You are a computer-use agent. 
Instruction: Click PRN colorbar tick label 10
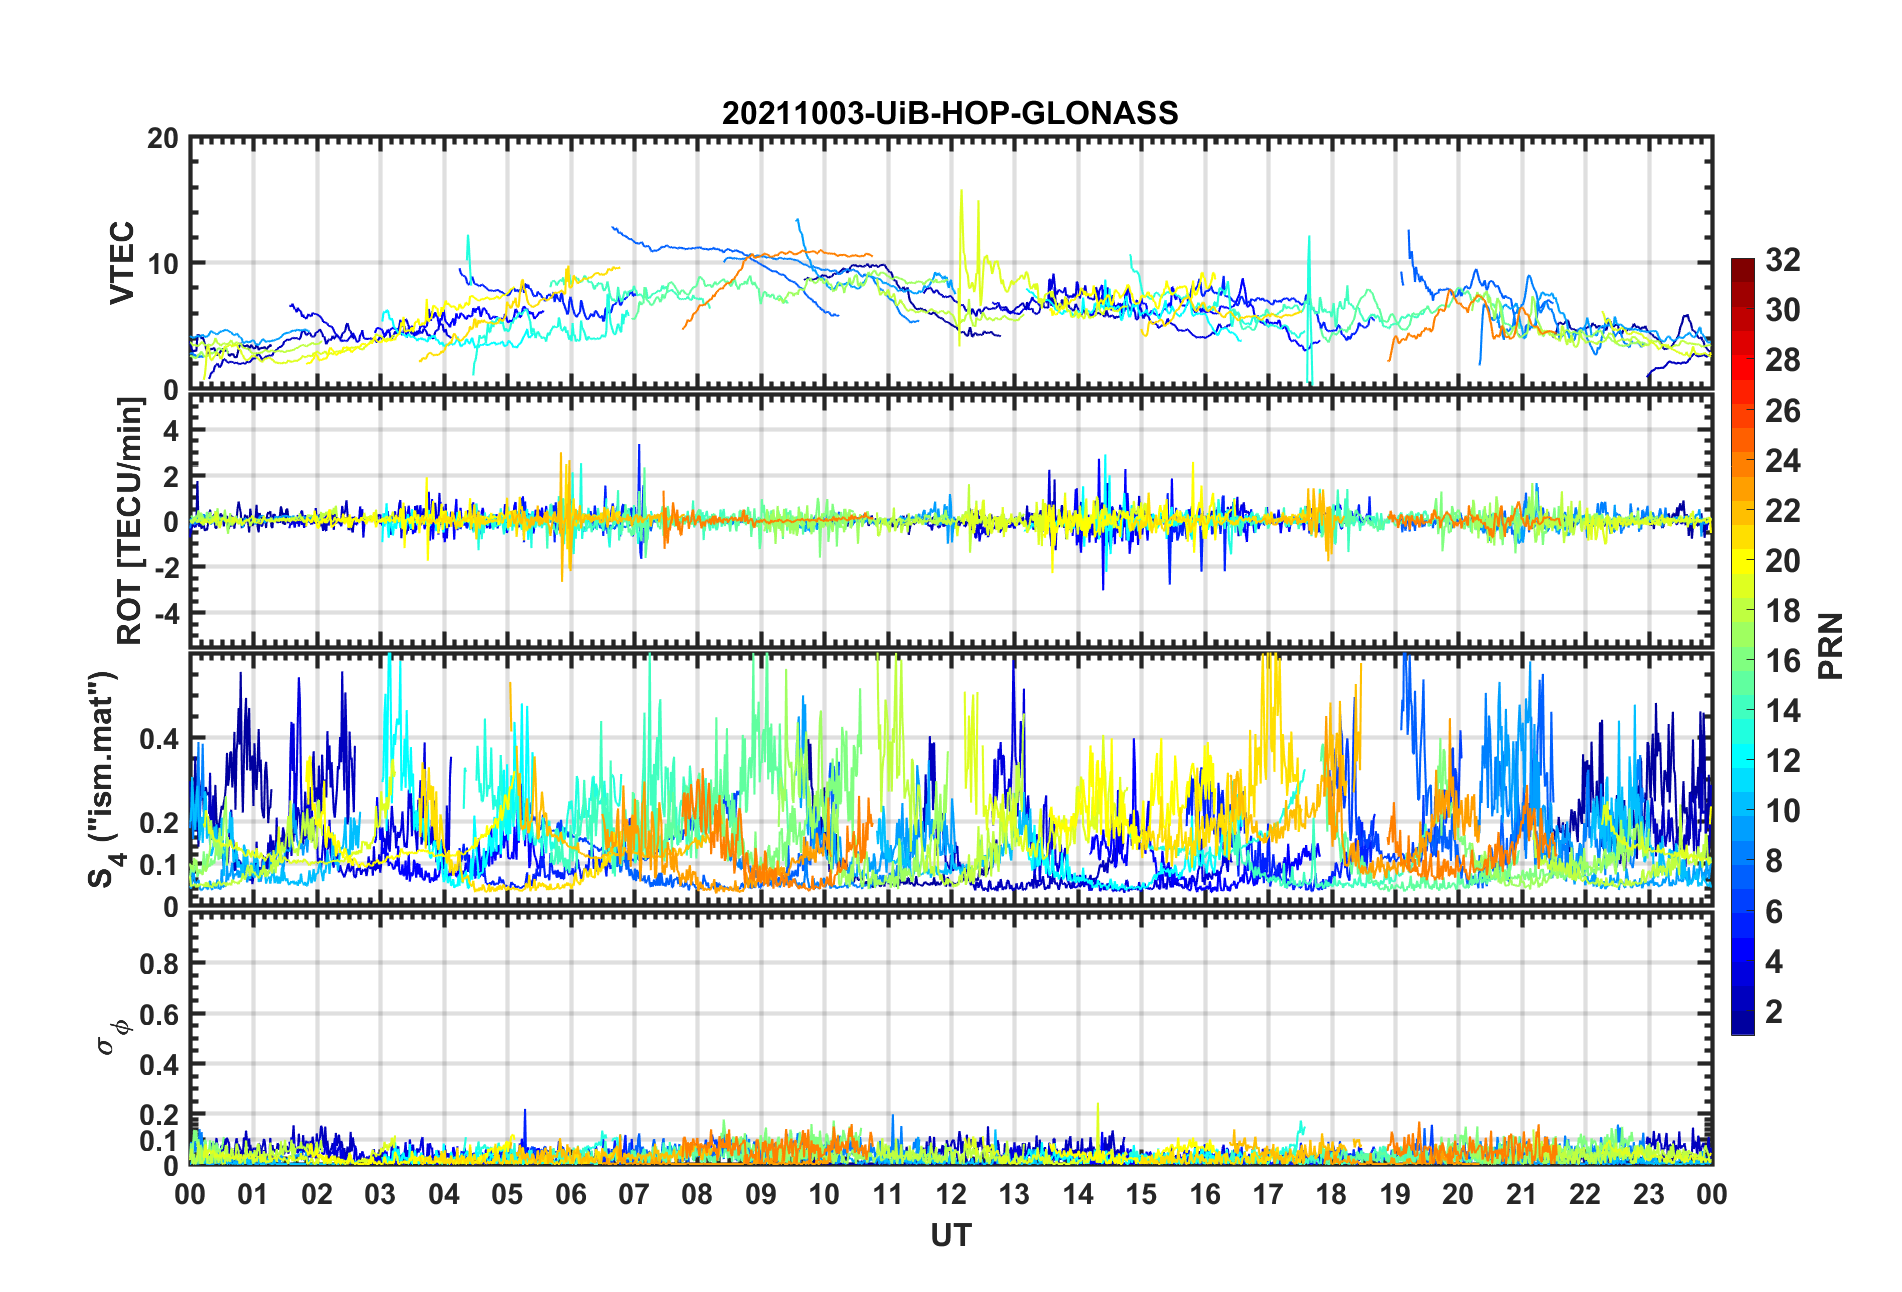(x=1783, y=811)
